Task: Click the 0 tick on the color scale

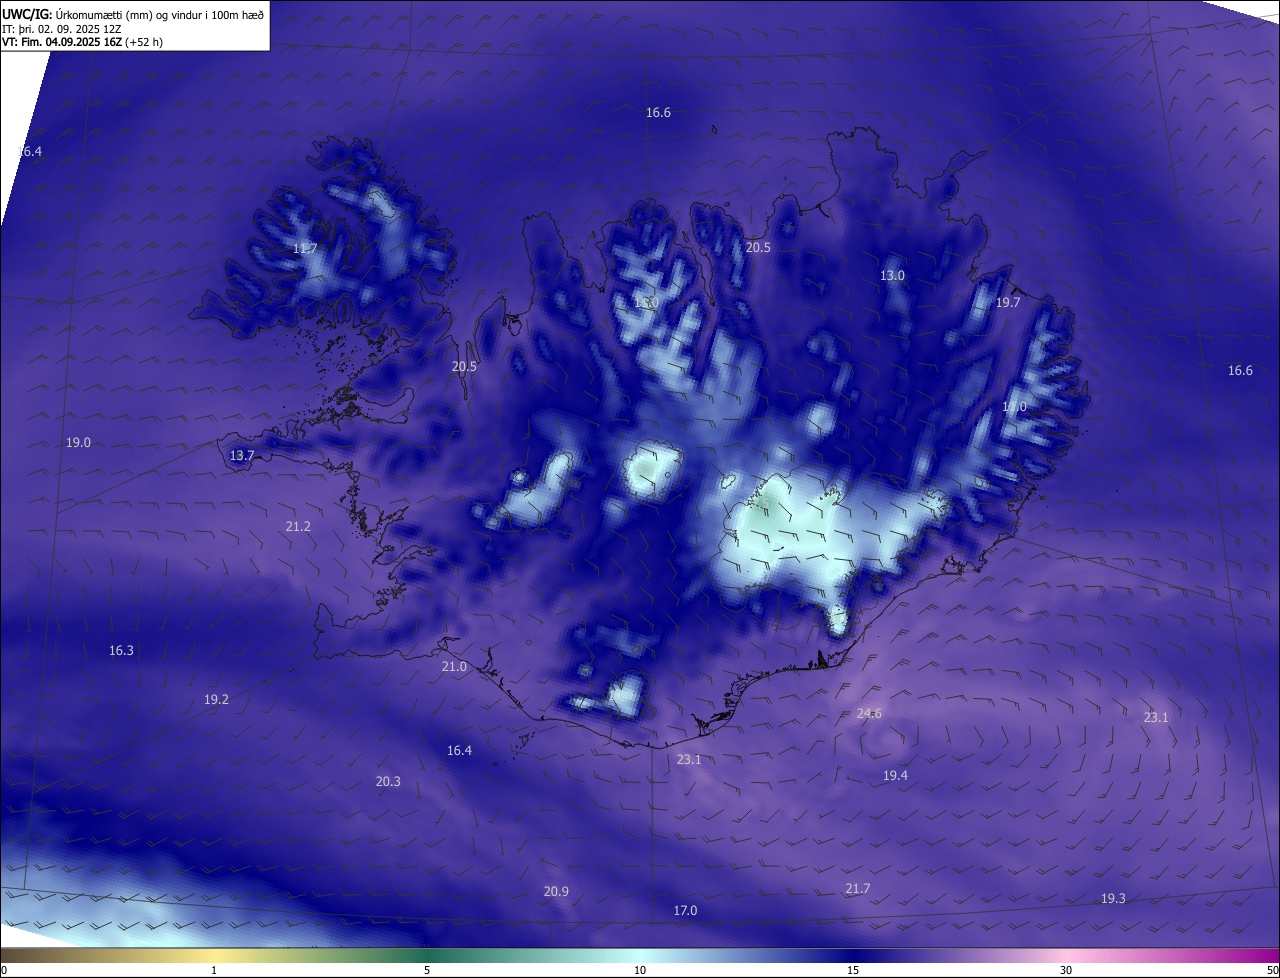Action: [4, 970]
